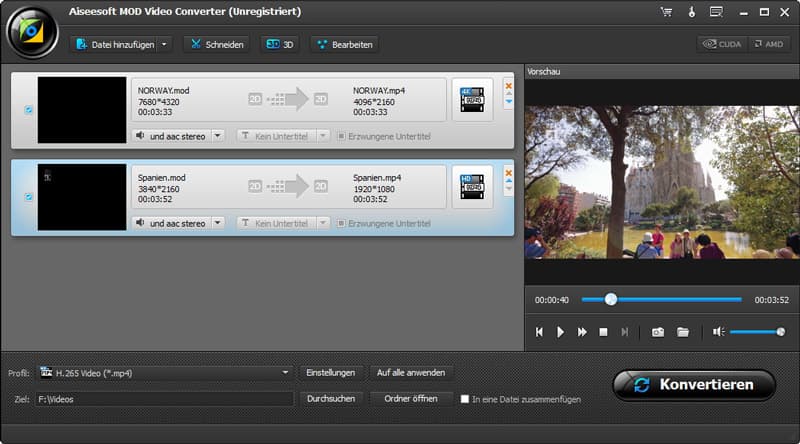This screenshot has height=444, width=800.
Task: Click Auf alle anwenden button
Action: [411, 373]
